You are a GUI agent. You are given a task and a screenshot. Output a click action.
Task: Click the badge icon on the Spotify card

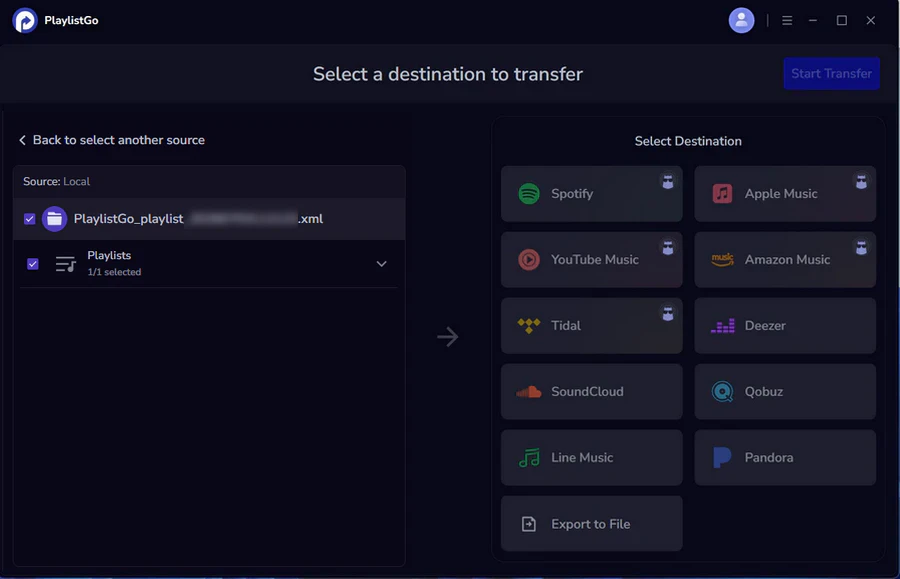pyautogui.click(x=667, y=182)
